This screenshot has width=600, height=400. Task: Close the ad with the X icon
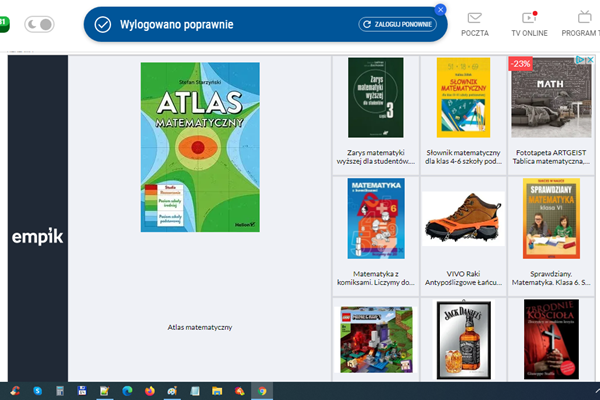tap(591, 61)
